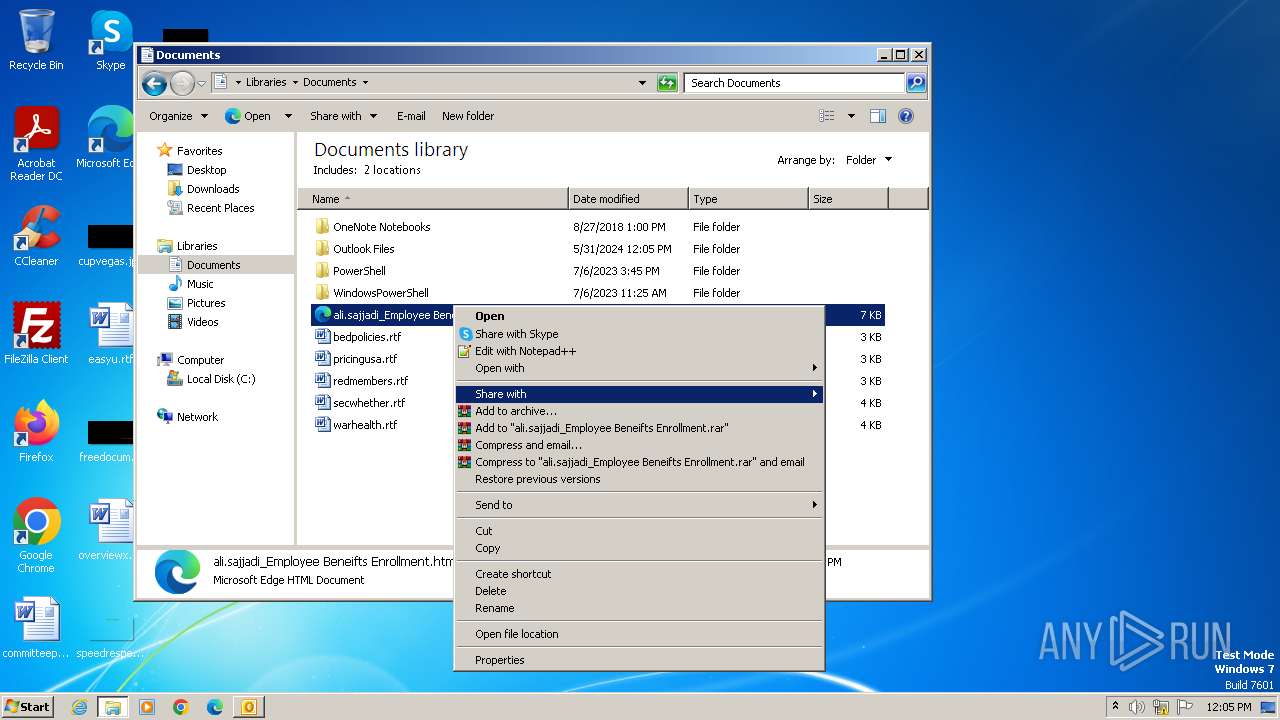The height and width of the screenshot is (720, 1280).
Task: Open recent pages dropdown next to Forward
Action: pyautogui.click(x=201, y=83)
